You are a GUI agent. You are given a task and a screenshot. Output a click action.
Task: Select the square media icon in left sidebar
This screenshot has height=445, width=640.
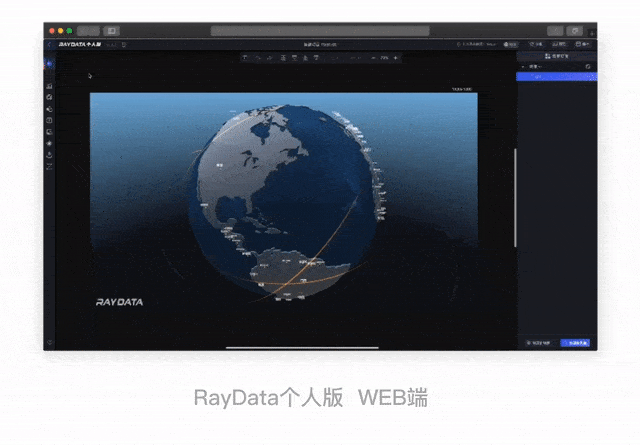pos(49,120)
